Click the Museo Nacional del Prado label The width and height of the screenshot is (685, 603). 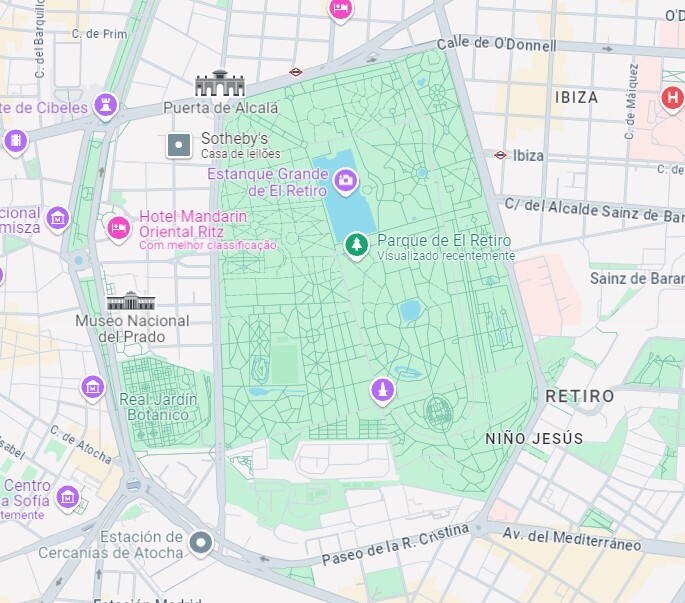(132, 329)
